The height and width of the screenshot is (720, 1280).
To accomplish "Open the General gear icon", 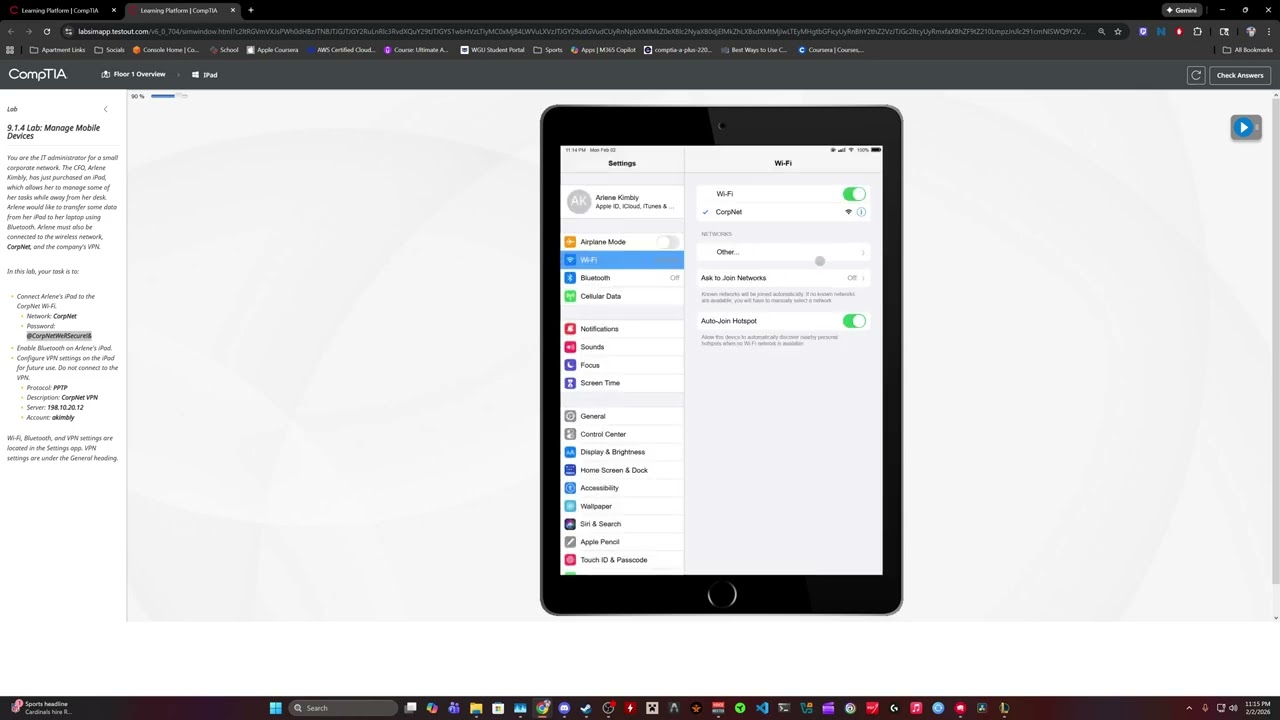I will click(570, 416).
